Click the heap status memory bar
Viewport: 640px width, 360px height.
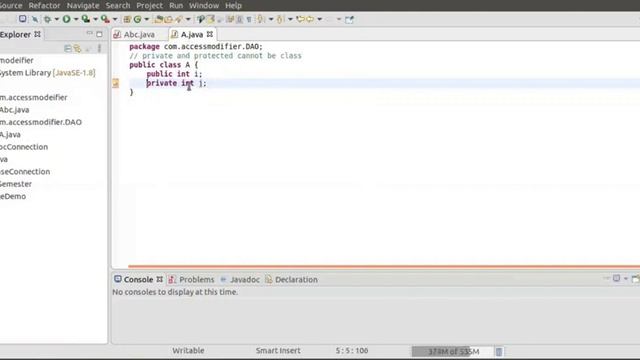tap(452, 351)
